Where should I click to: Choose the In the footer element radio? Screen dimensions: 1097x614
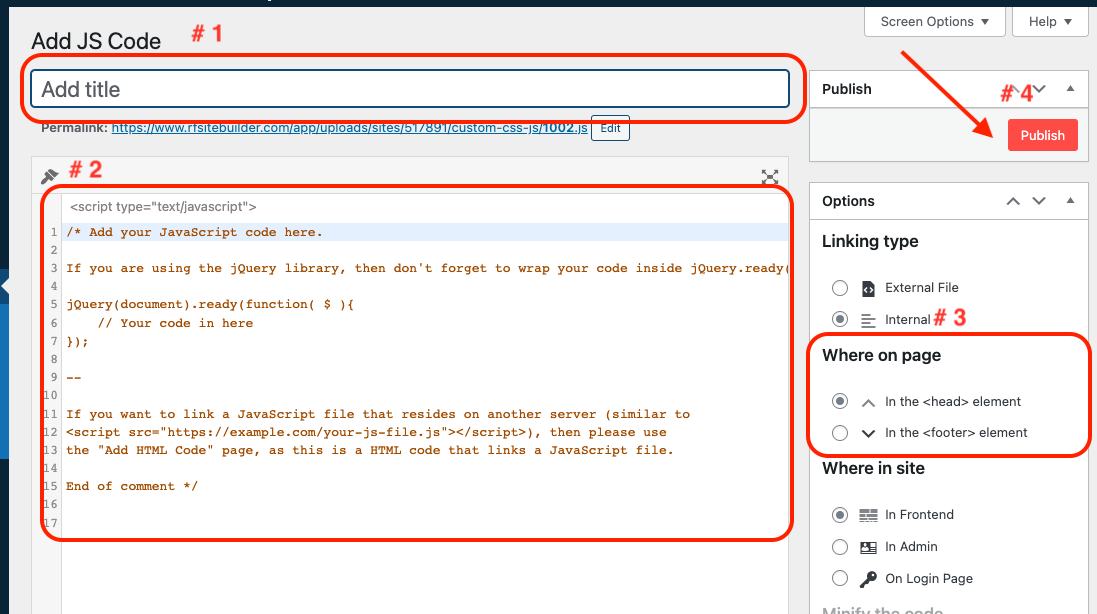pyautogui.click(x=840, y=433)
